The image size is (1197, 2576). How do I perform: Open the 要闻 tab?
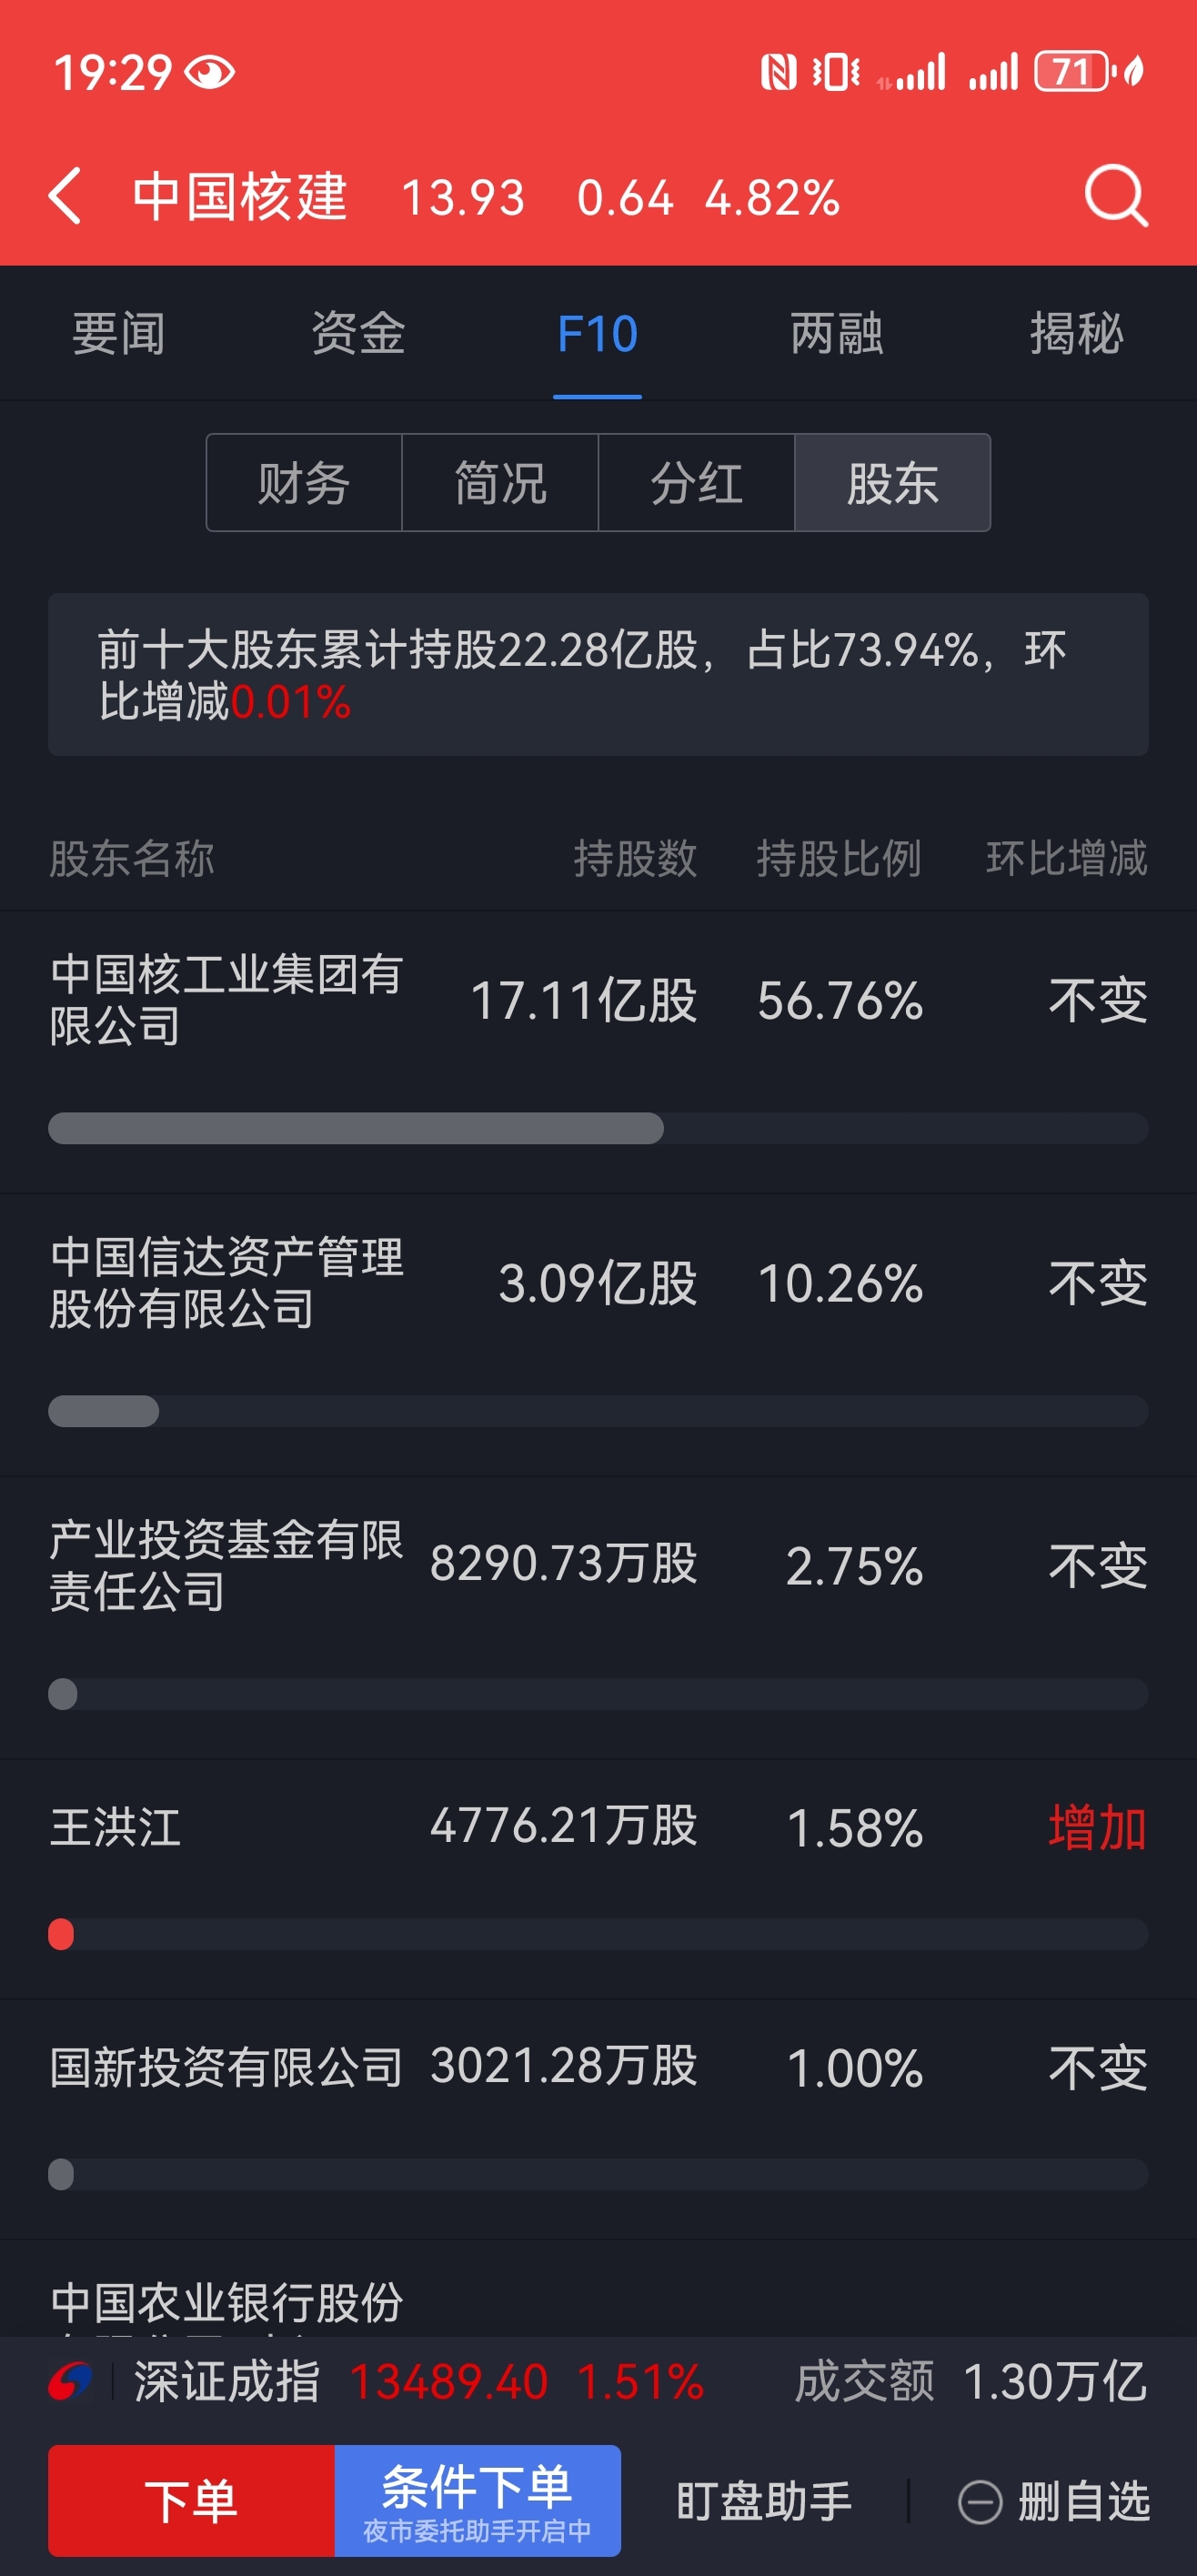point(119,333)
